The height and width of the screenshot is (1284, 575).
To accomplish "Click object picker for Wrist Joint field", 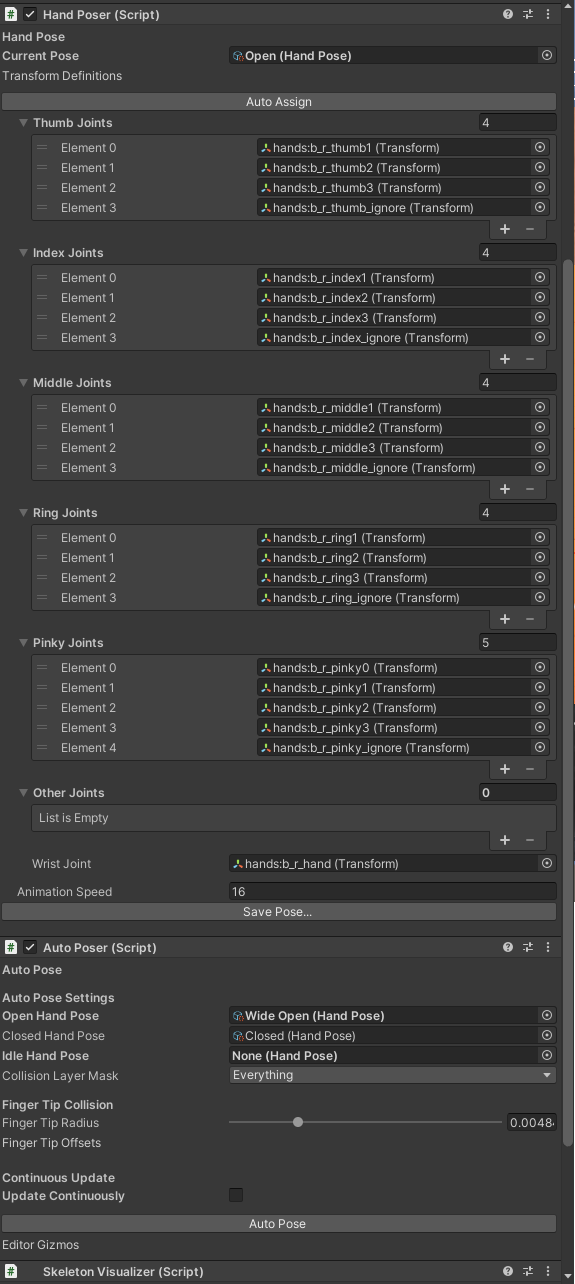I will [547, 864].
